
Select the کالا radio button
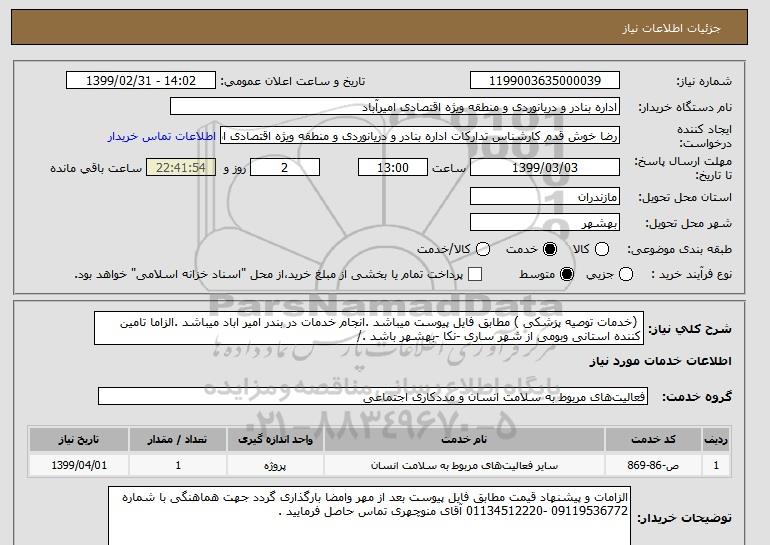click(x=602, y=249)
